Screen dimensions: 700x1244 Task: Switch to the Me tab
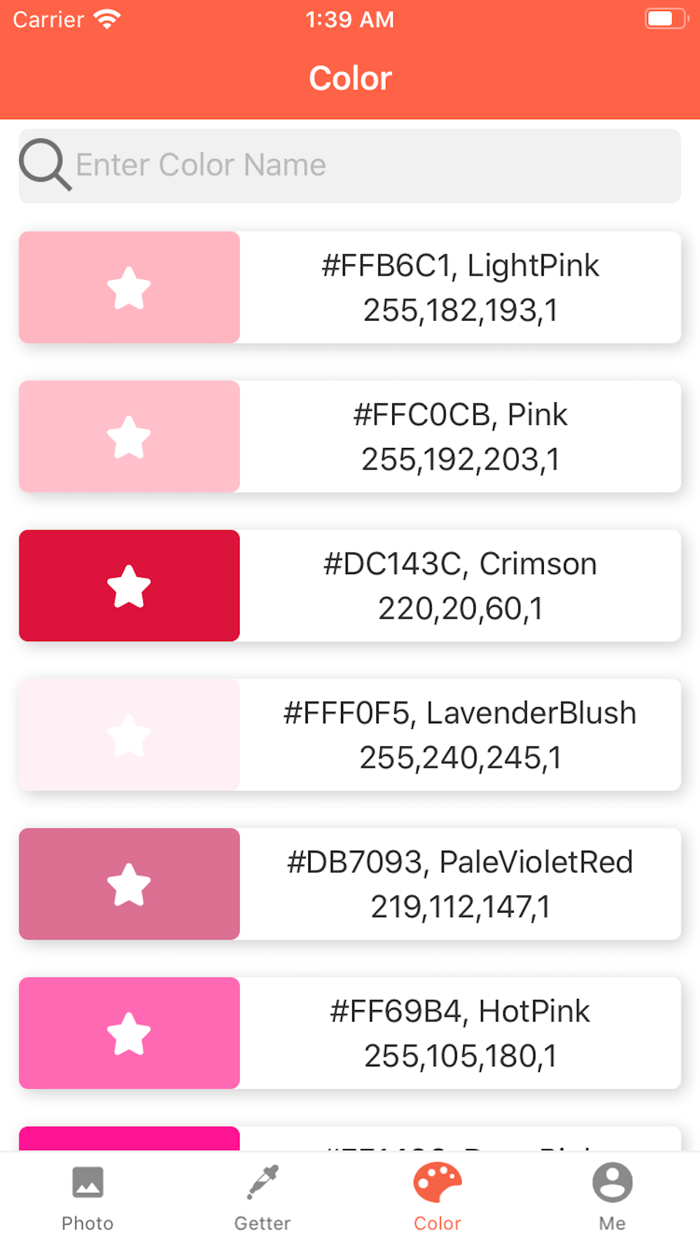click(x=612, y=1197)
